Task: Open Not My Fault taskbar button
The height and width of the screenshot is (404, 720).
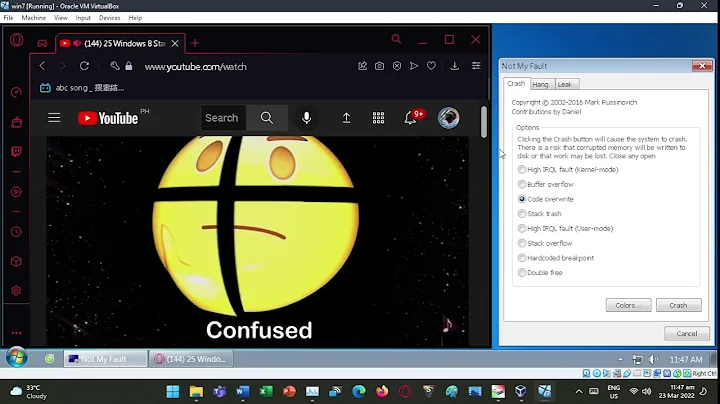Action: [x=106, y=359]
